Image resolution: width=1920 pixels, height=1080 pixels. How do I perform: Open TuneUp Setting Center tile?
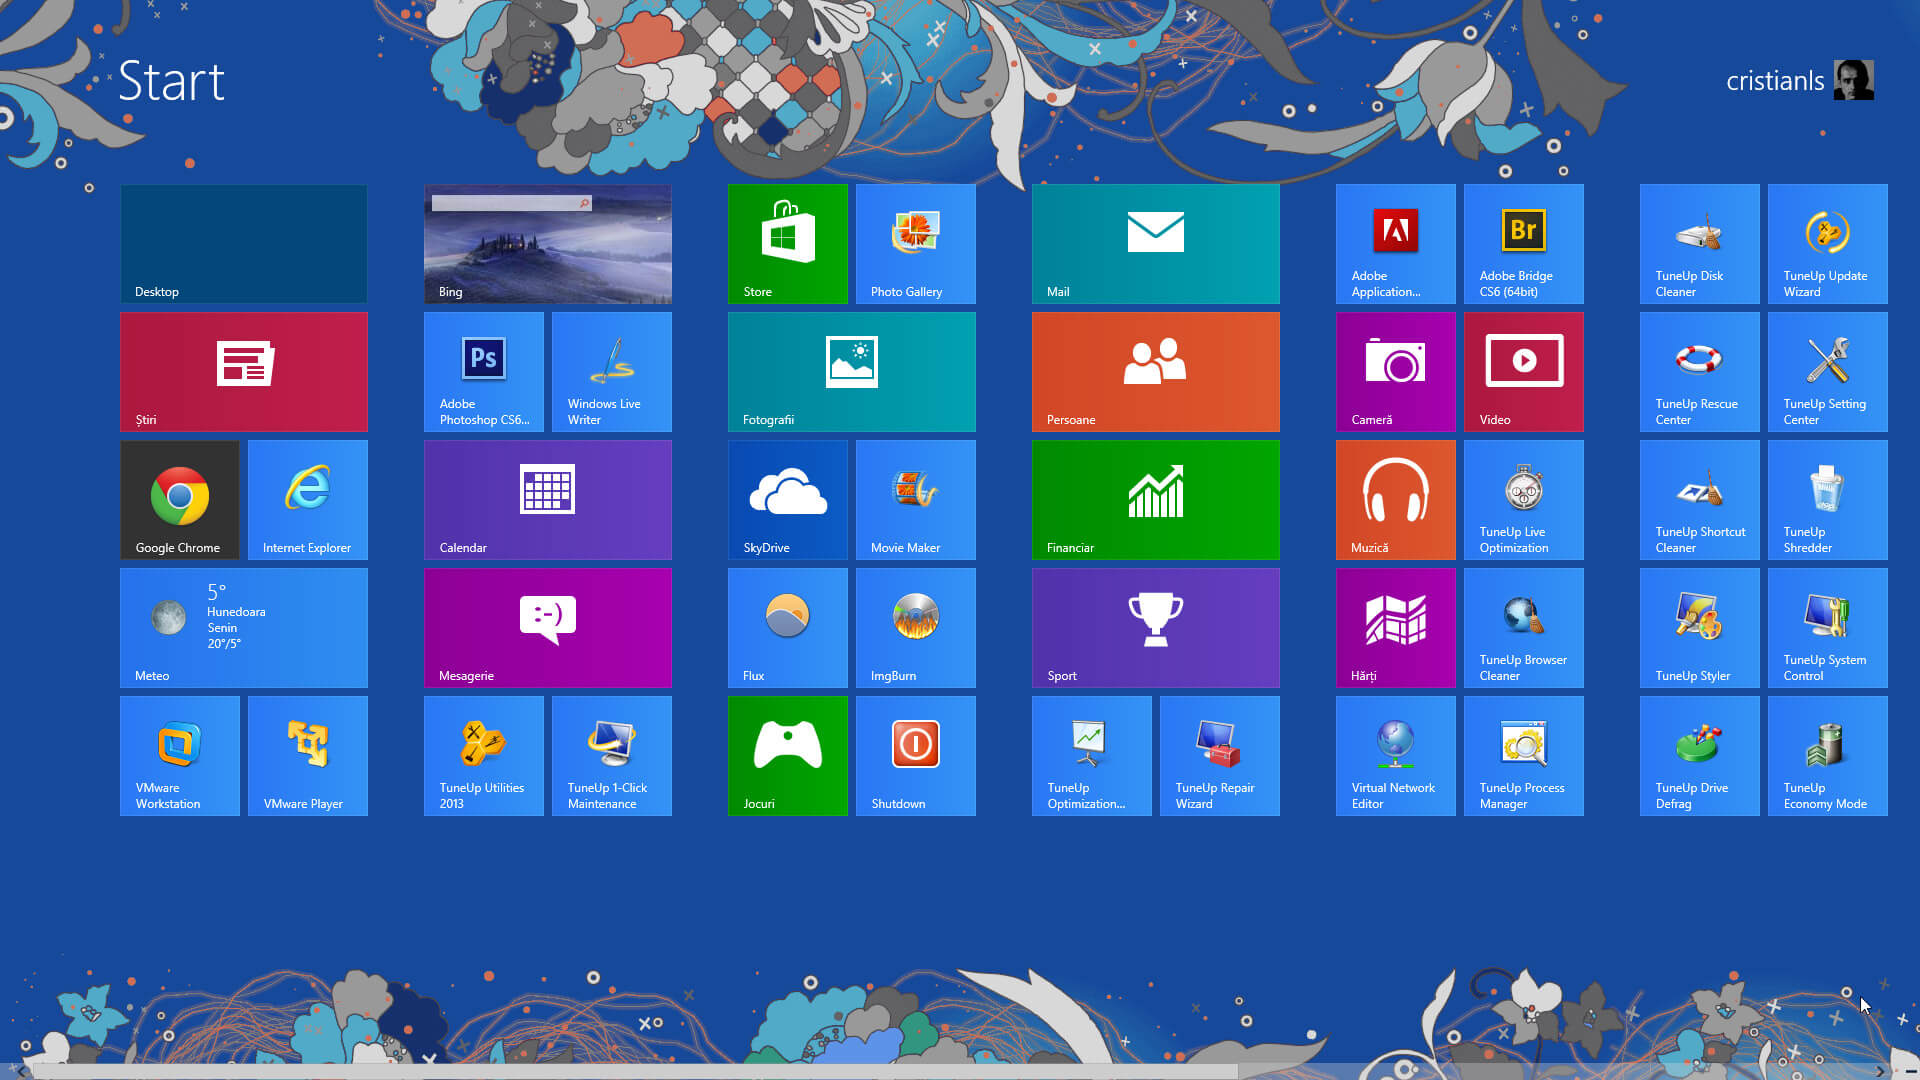(x=1827, y=371)
